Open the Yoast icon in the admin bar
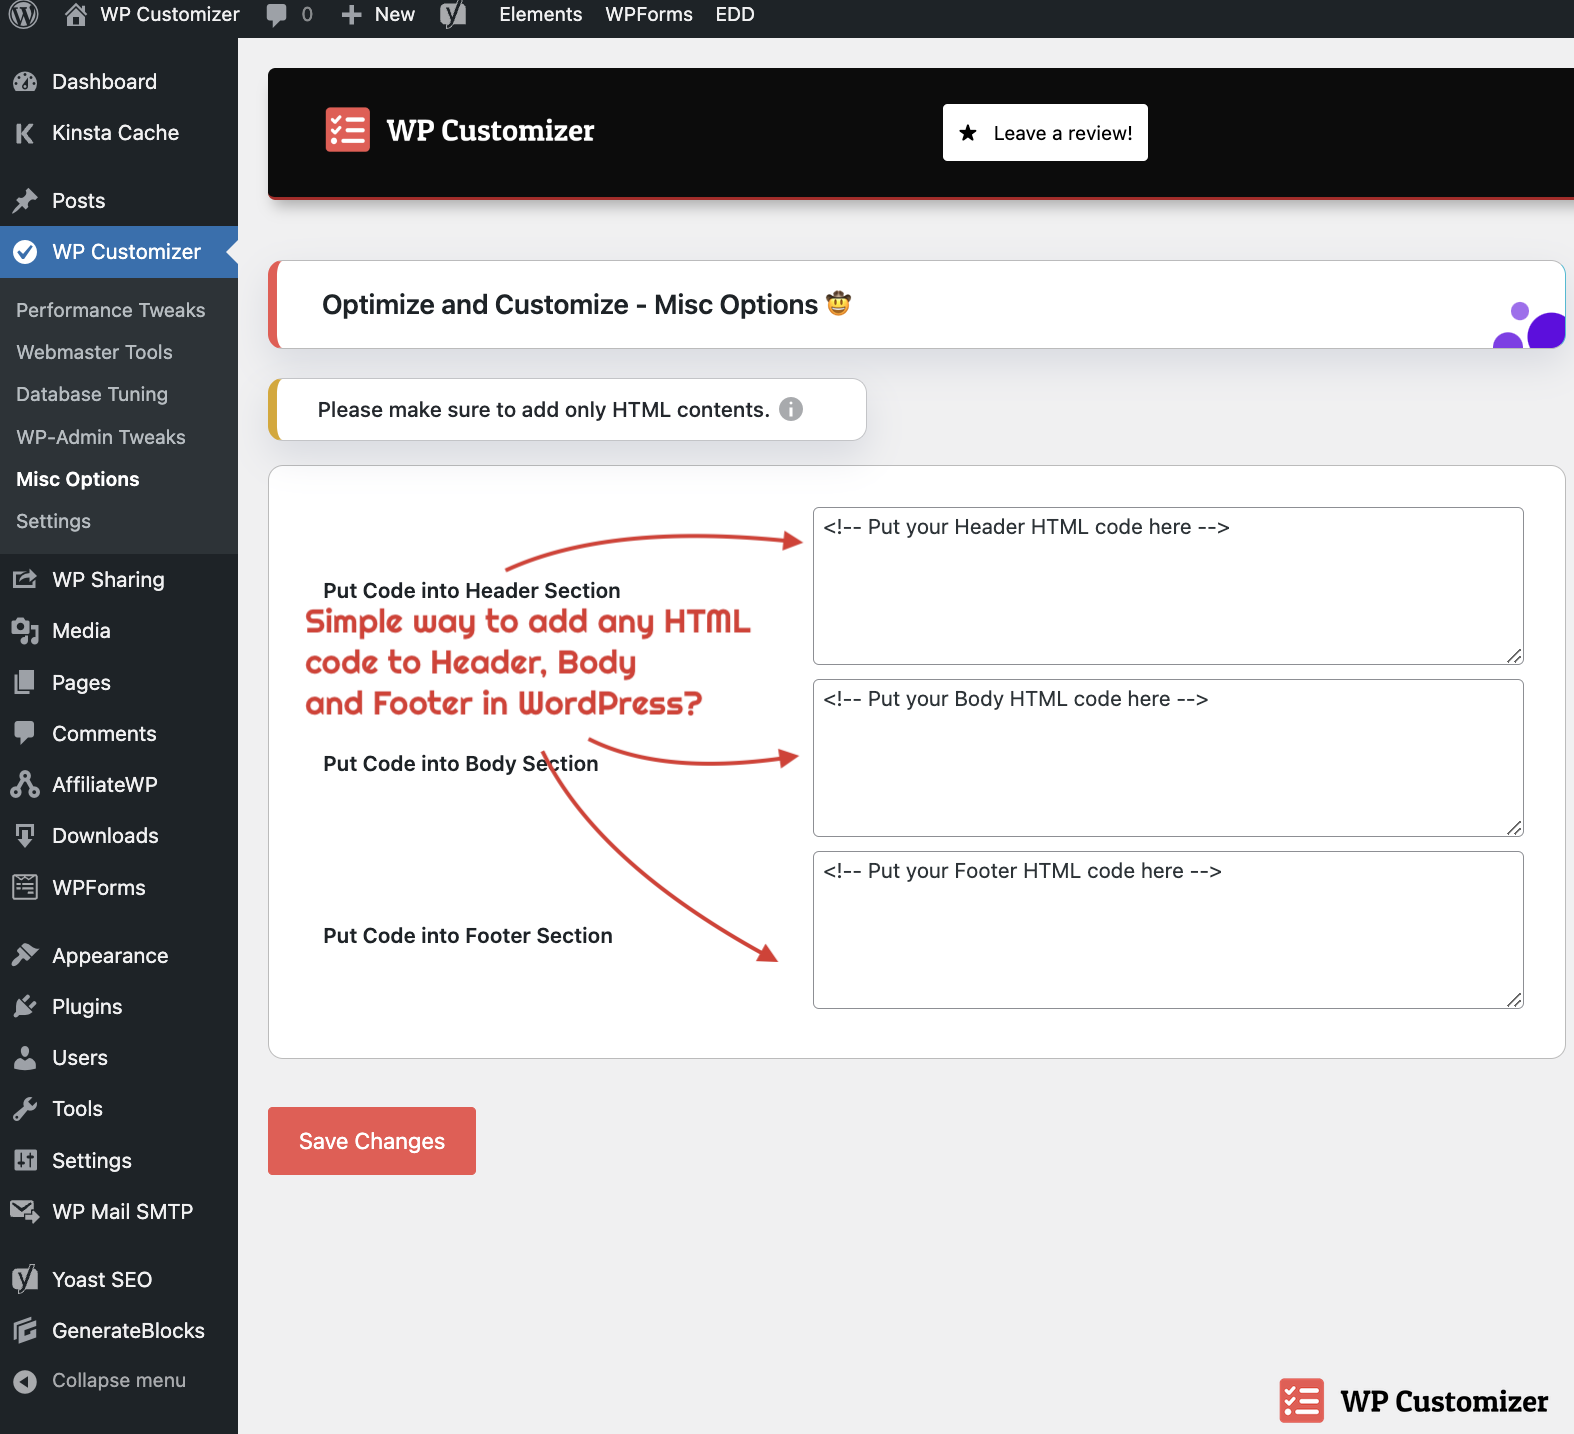1574x1434 pixels. pyautogui.click(x=453, y=14)
